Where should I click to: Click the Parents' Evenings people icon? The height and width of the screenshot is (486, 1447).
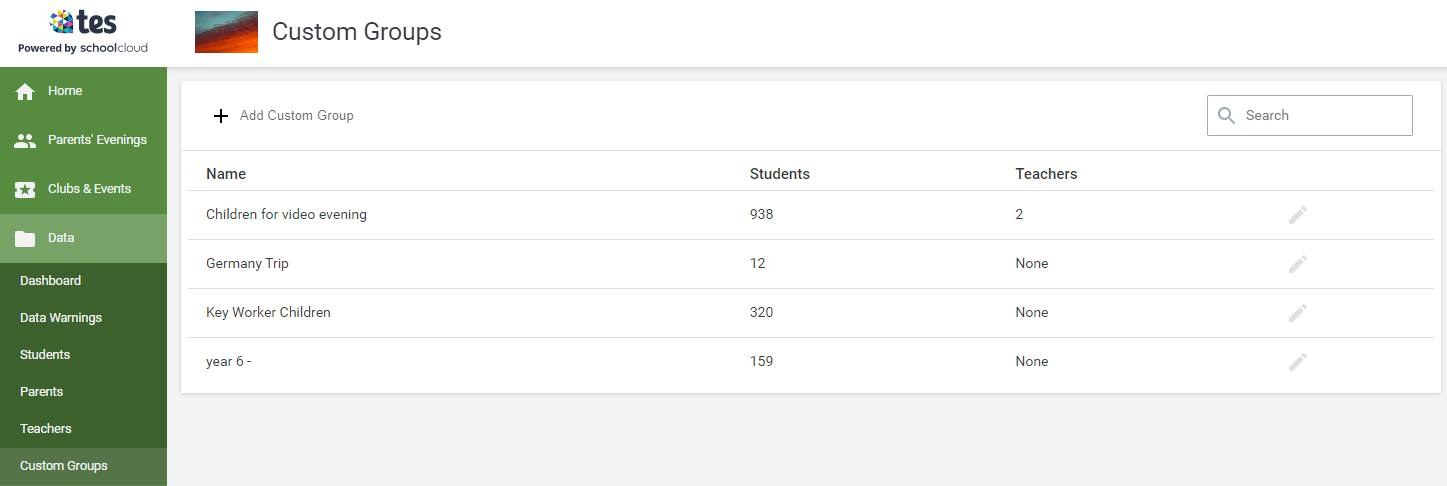(25, 141)
